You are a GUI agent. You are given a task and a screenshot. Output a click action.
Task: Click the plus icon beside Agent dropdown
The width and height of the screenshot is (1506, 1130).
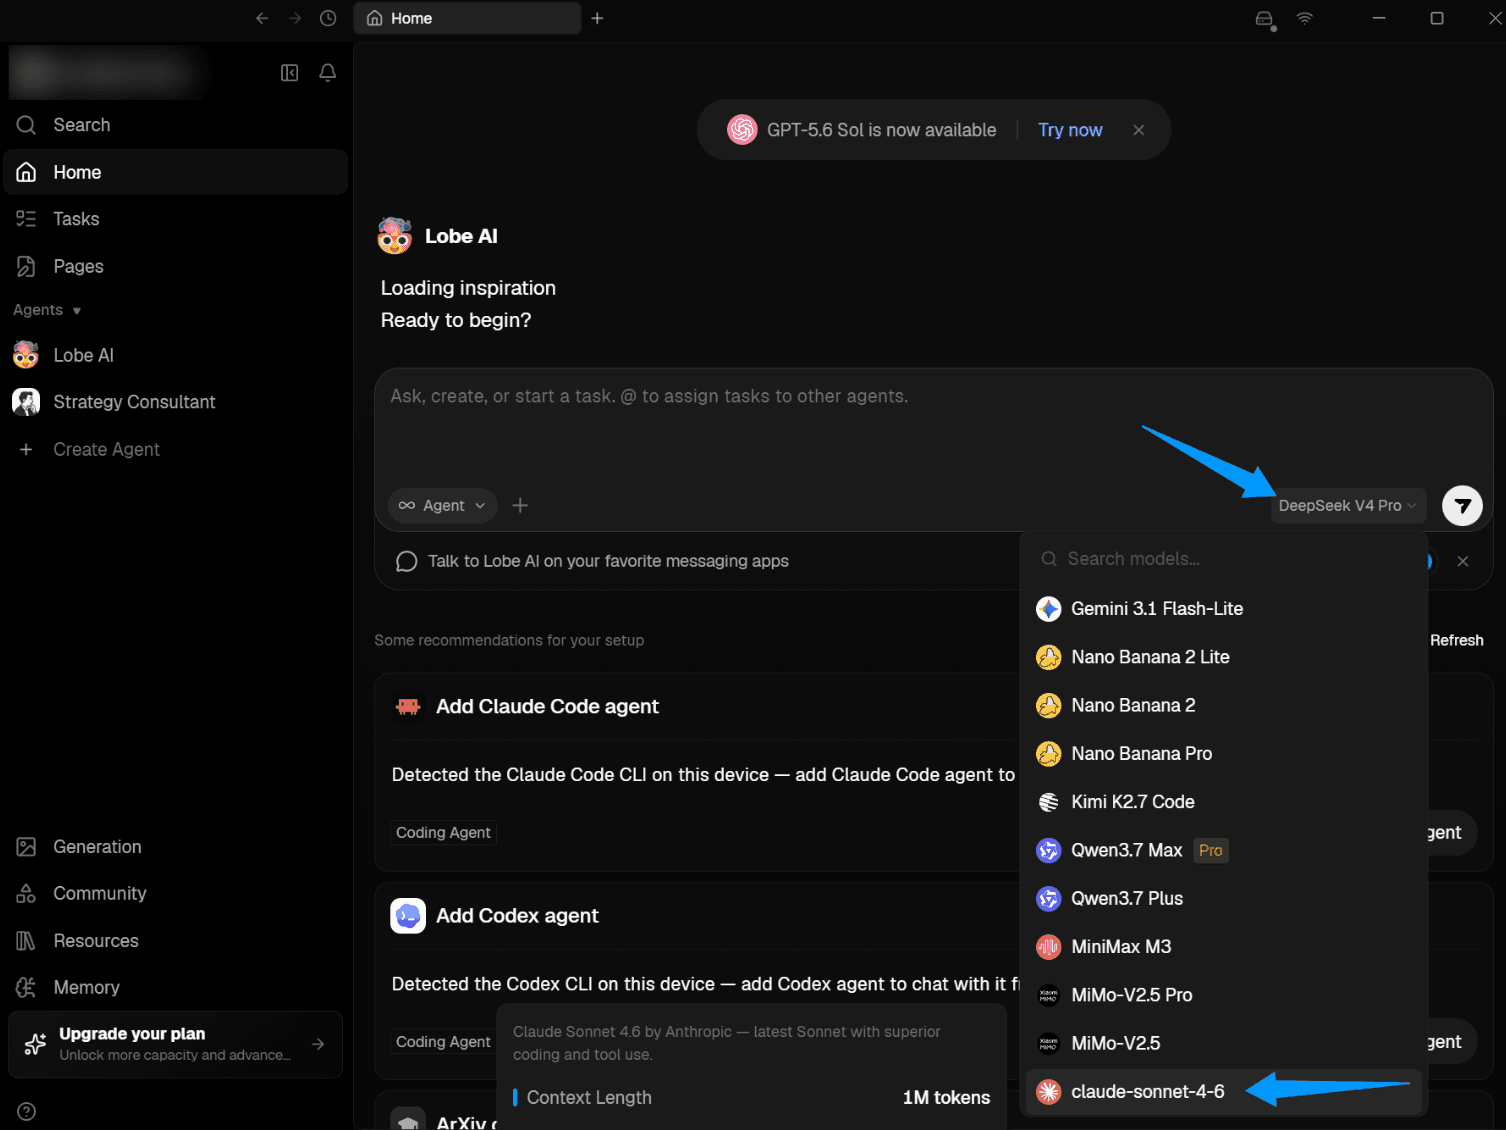tap(520, 506)
